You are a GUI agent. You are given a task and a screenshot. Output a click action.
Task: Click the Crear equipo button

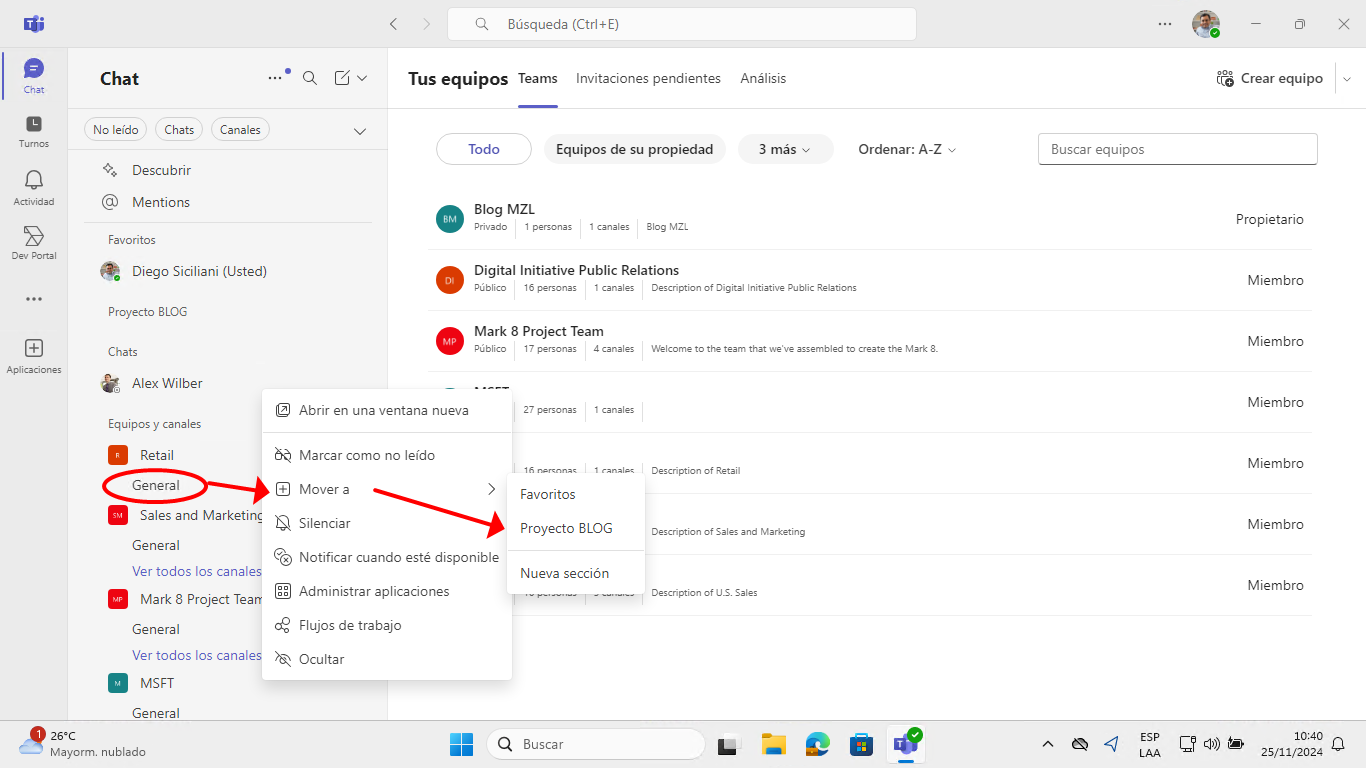pyautogui.click(x=1270, y=78)
